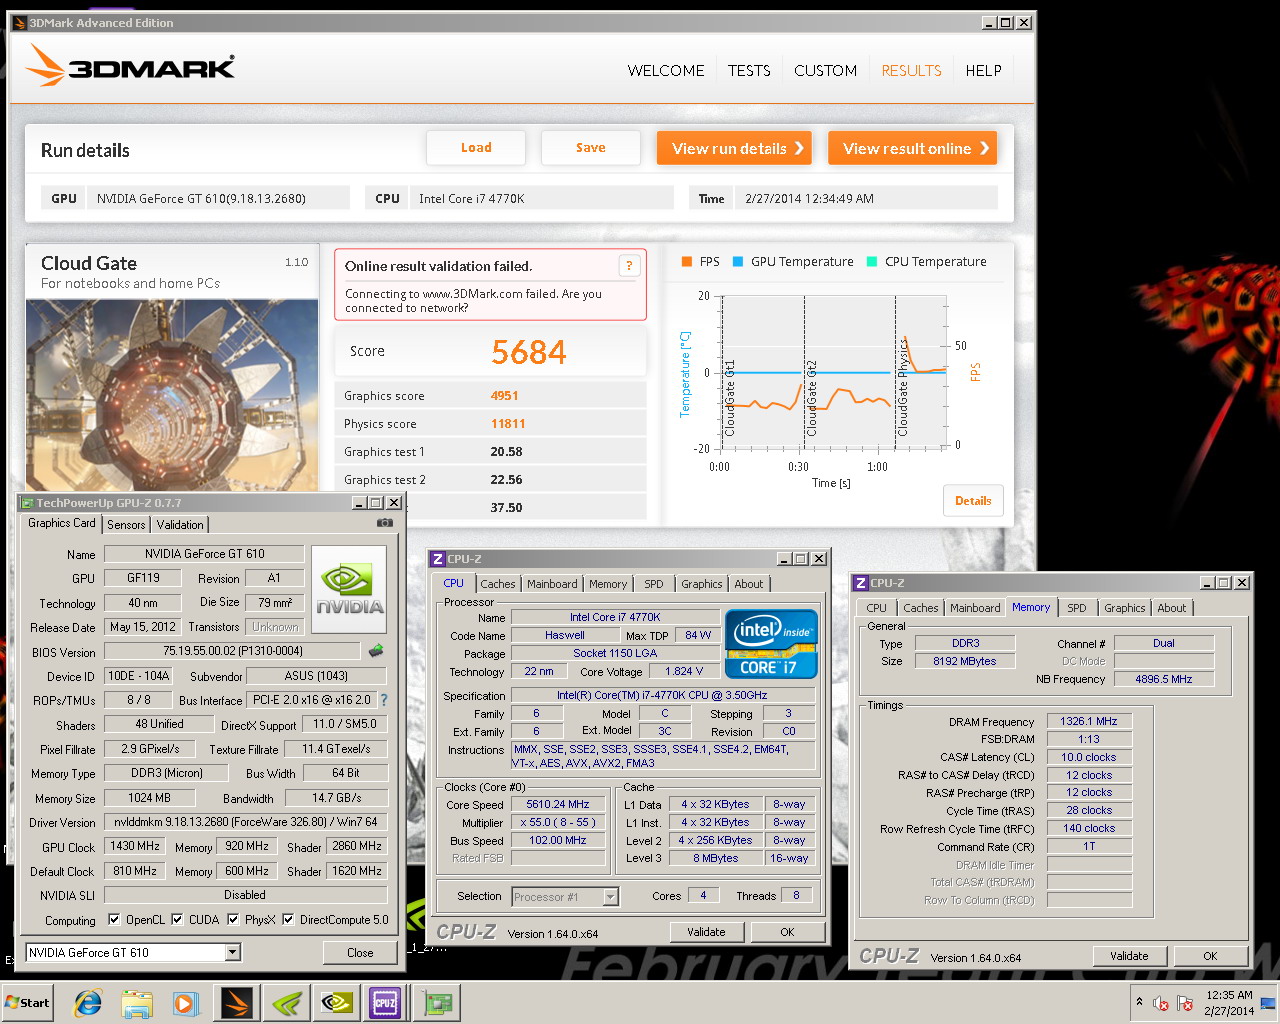Open Windows Explorer folder from taskbar

(x=137, y=1003)
